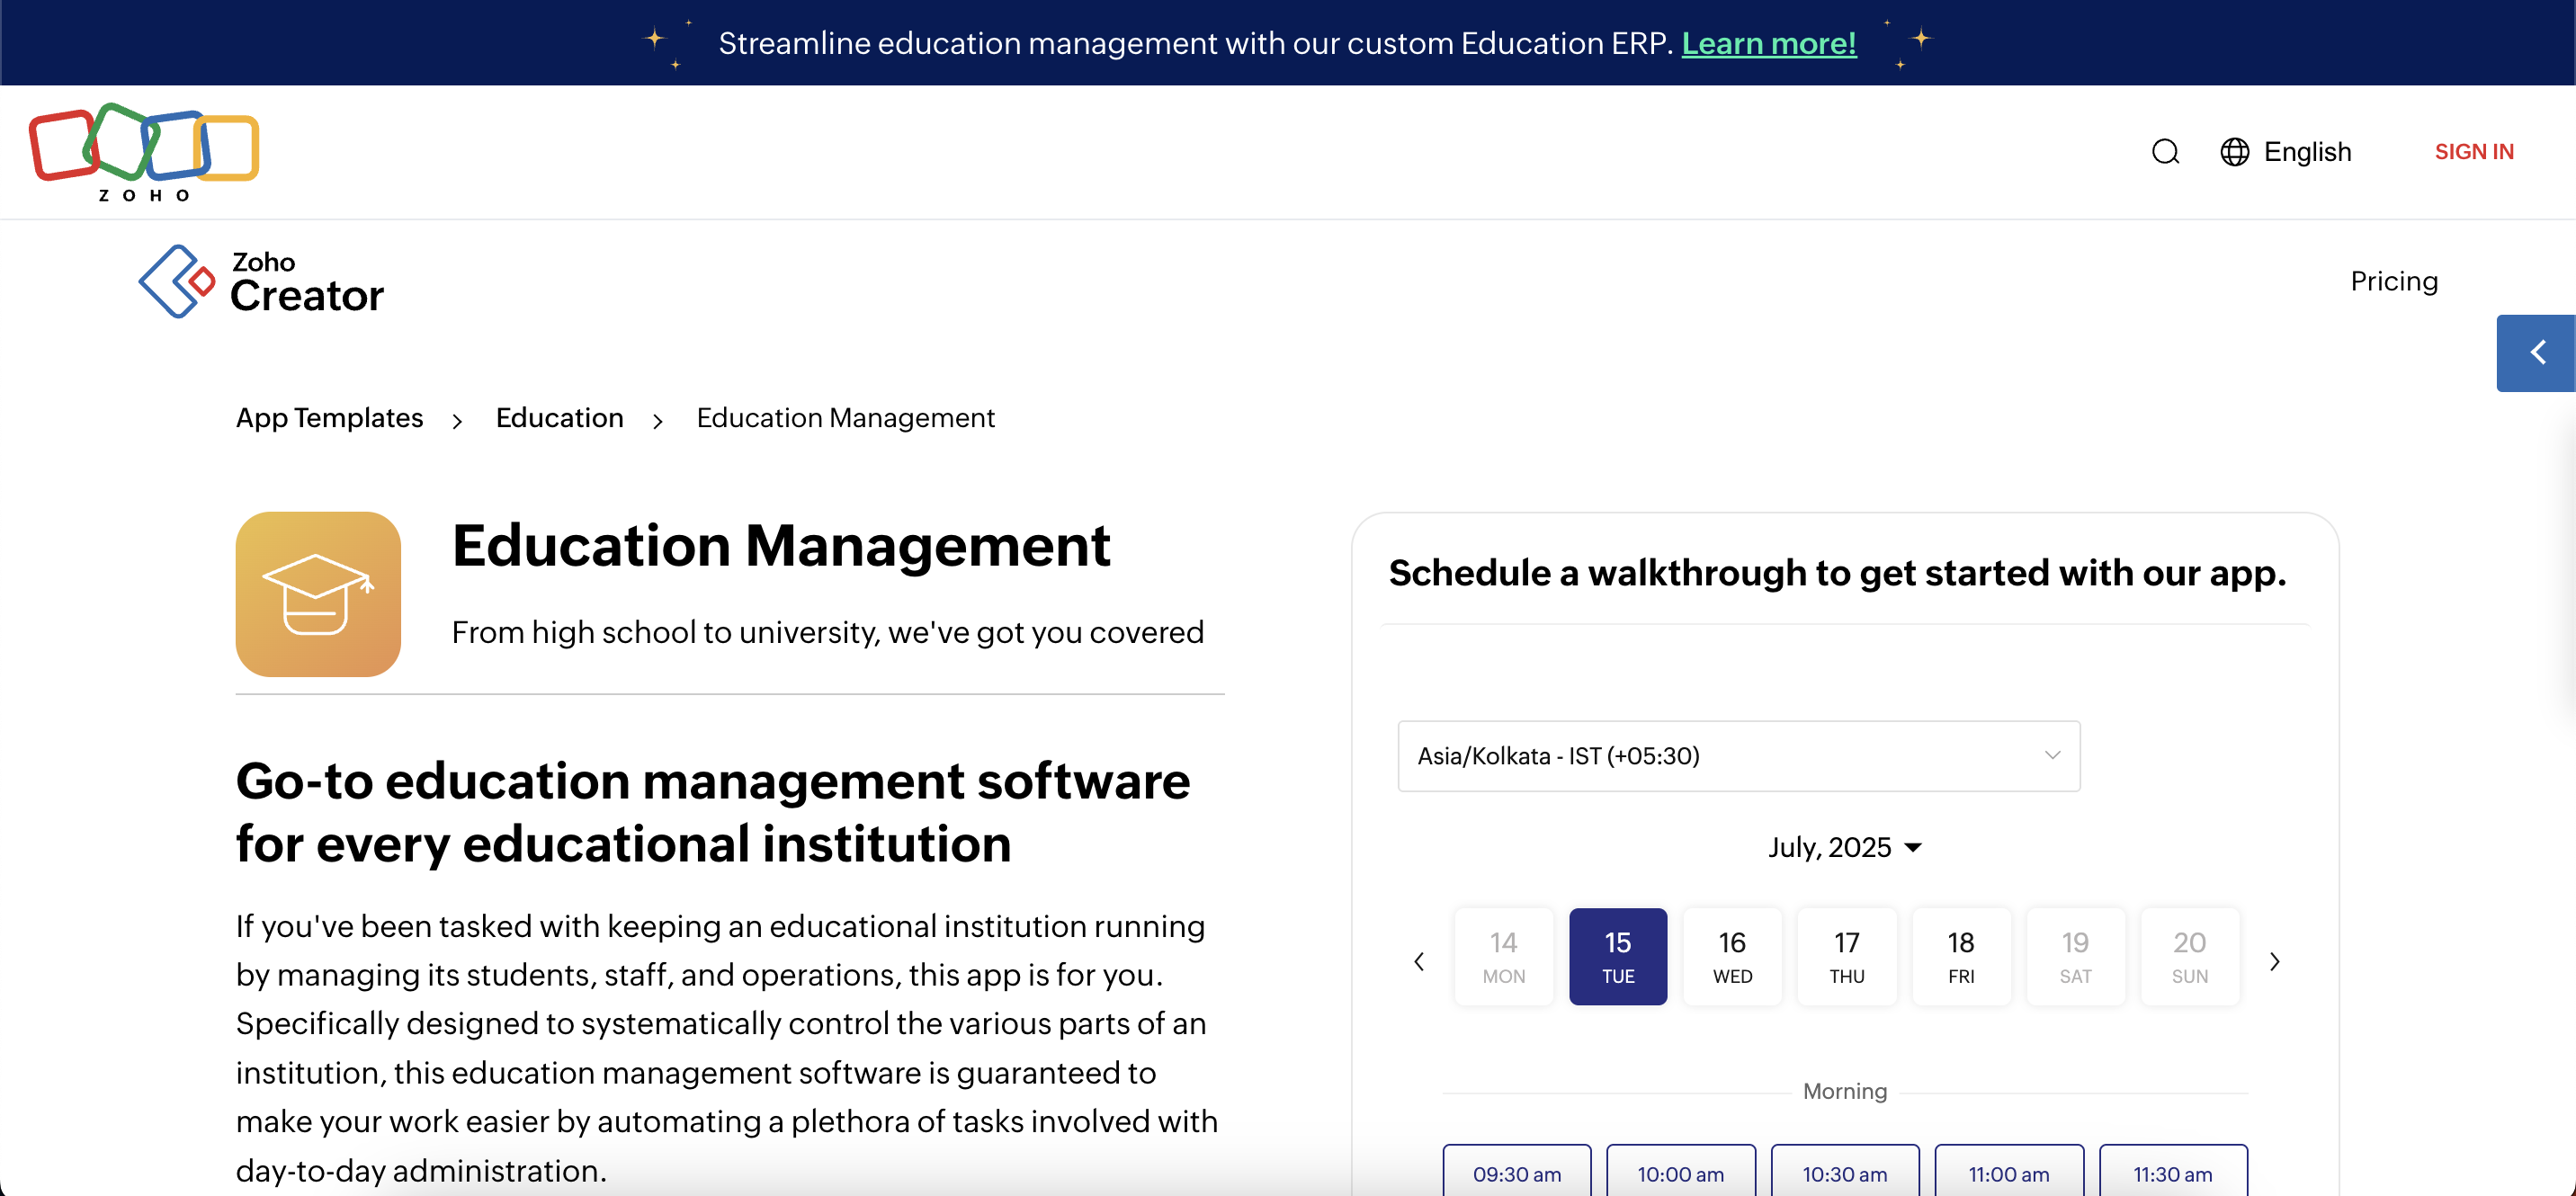Screen dimensions: 2576x1196
Task: Click 'From high school to university' tagline
Action: tap(827, 633)
